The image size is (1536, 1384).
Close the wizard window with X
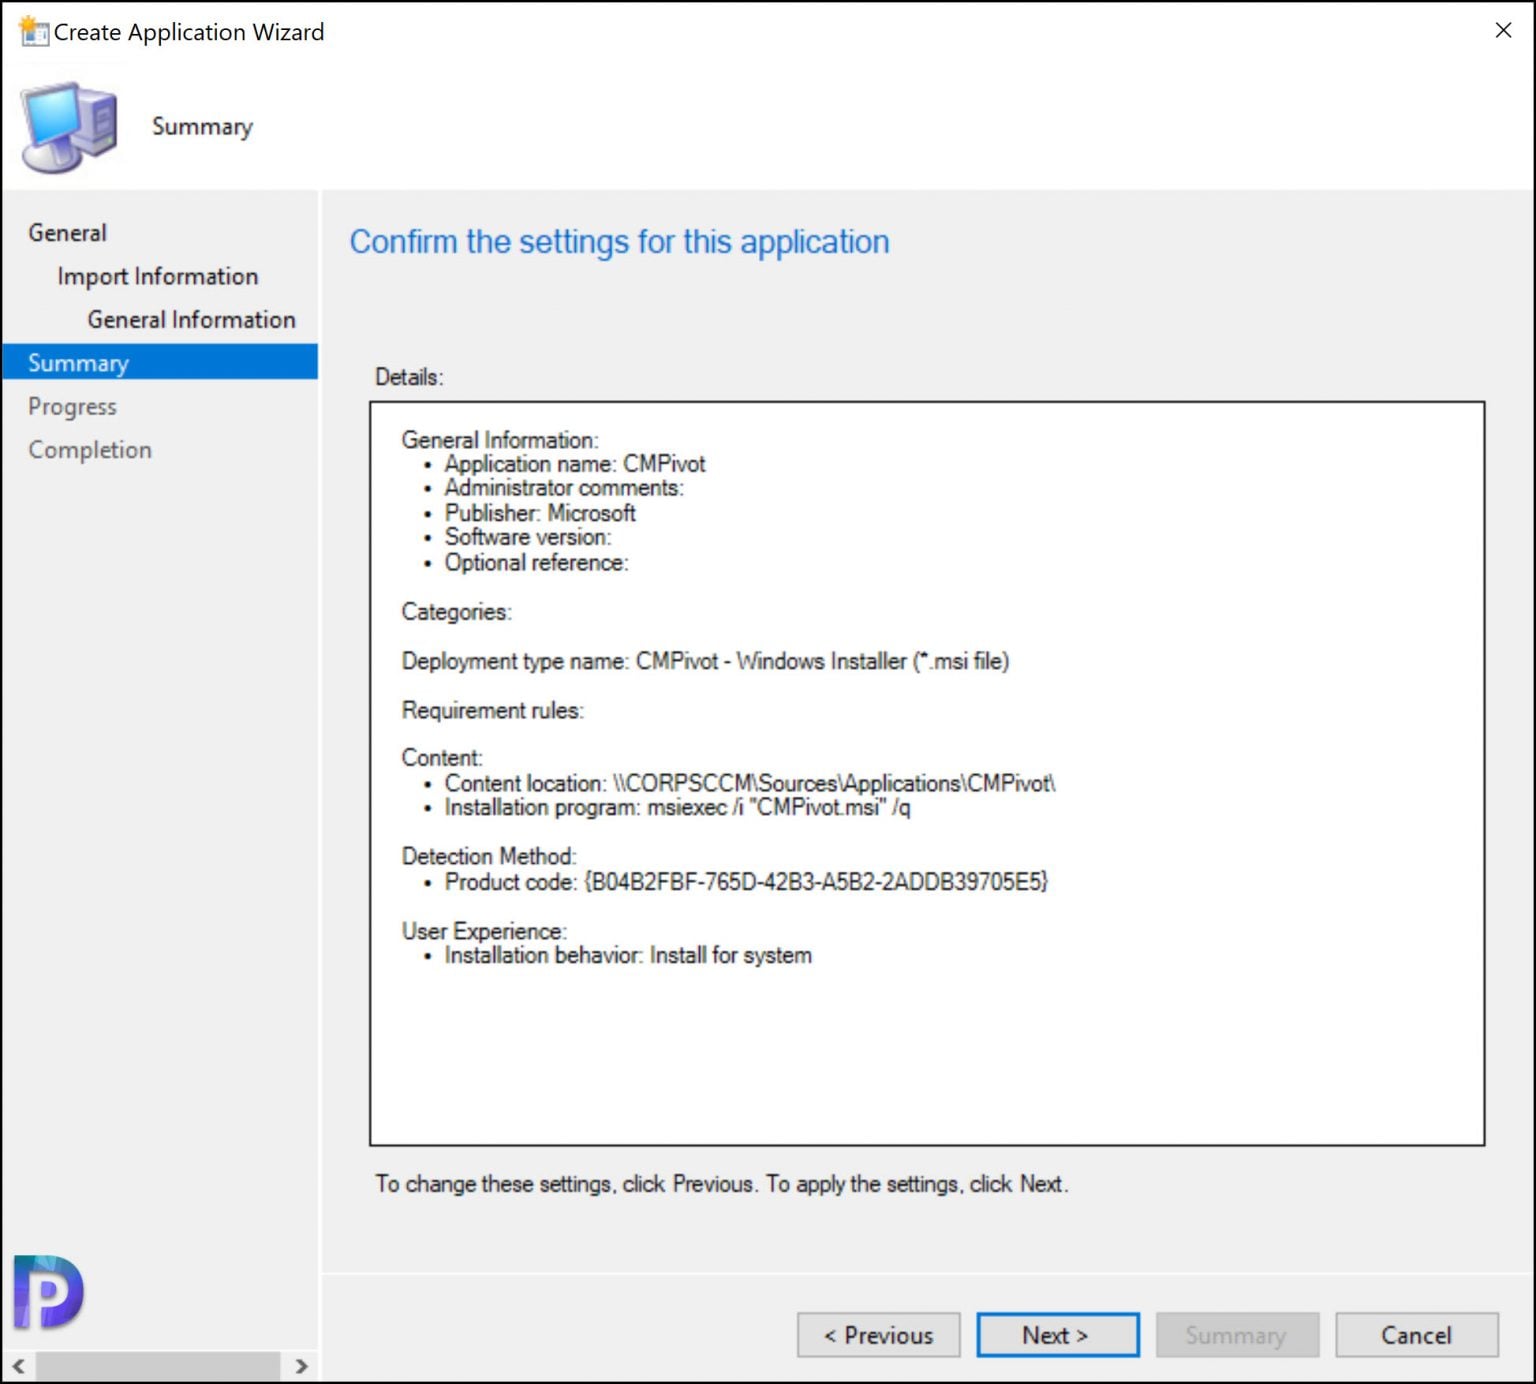point(1503,31)
